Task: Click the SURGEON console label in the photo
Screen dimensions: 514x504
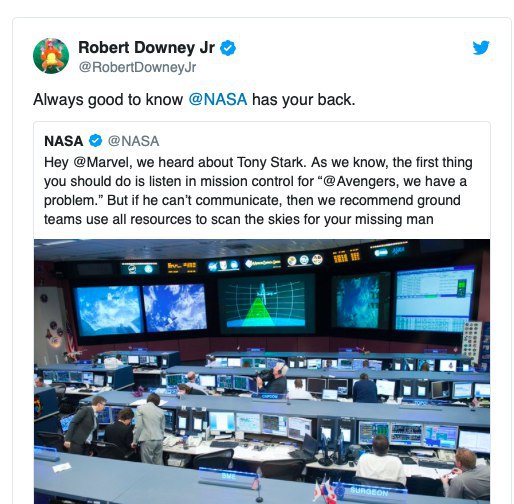Action: click(369, 492)
